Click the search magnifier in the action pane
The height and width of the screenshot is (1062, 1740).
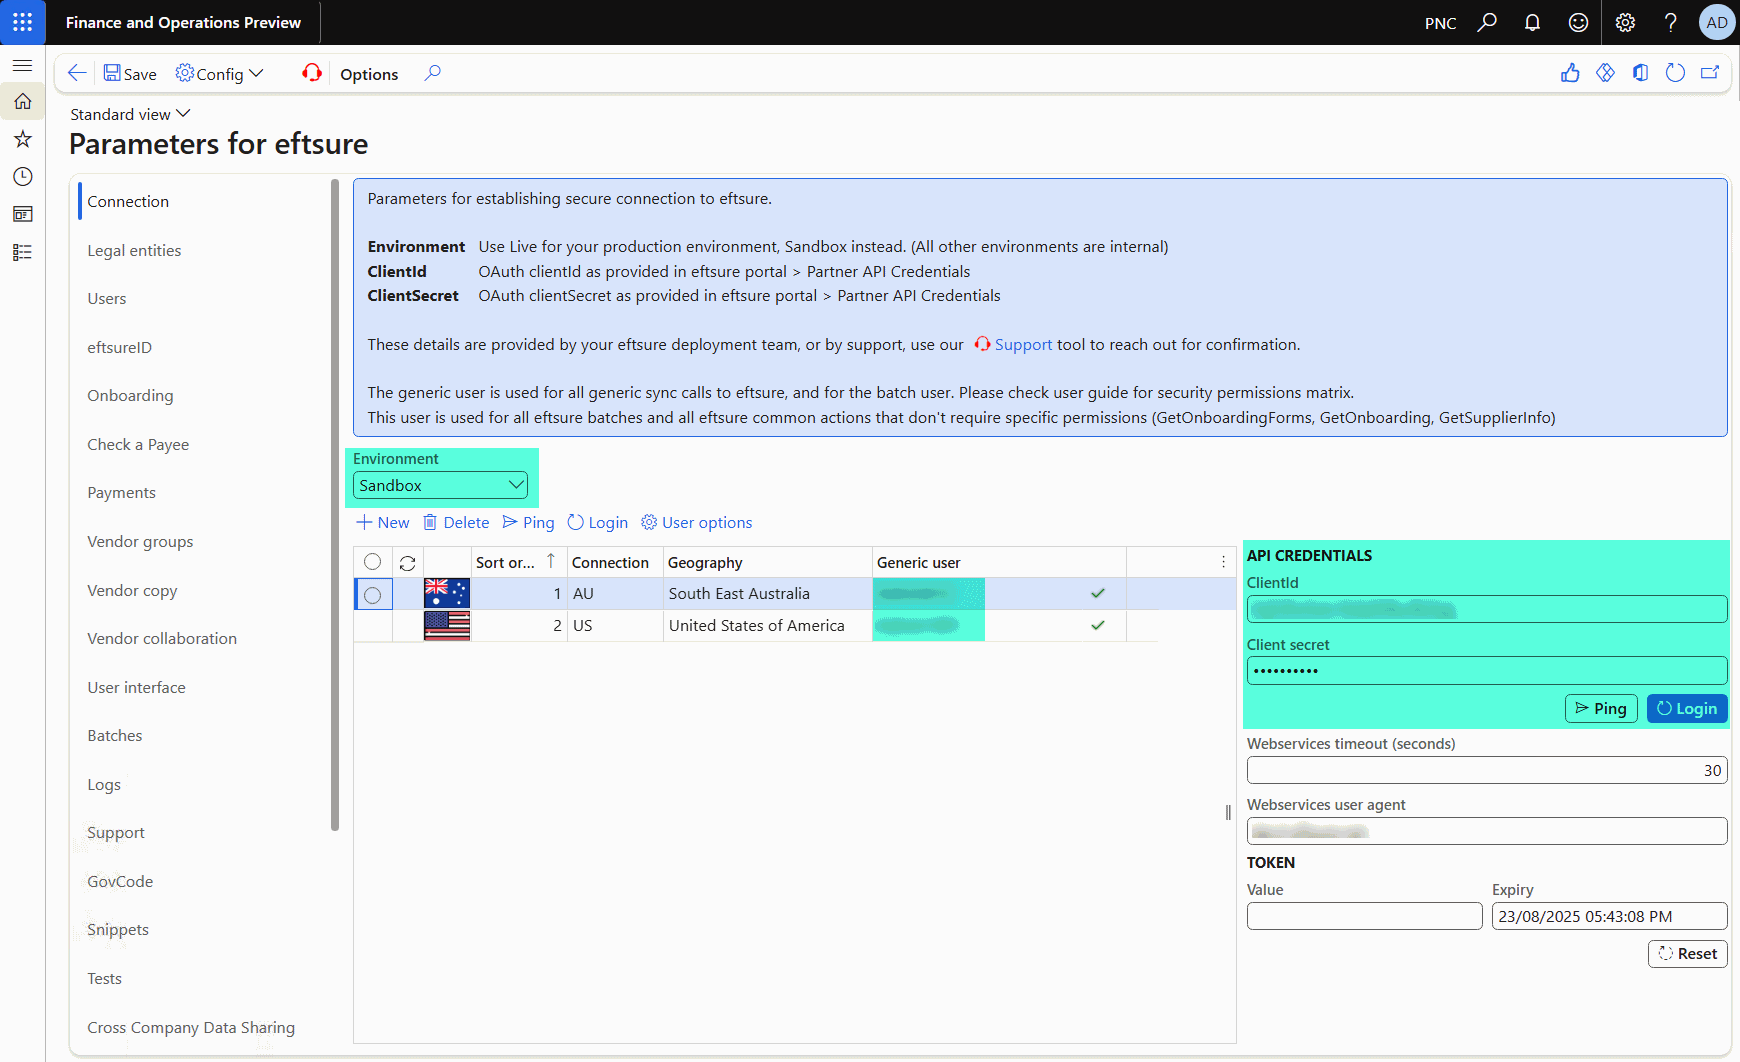432,73
